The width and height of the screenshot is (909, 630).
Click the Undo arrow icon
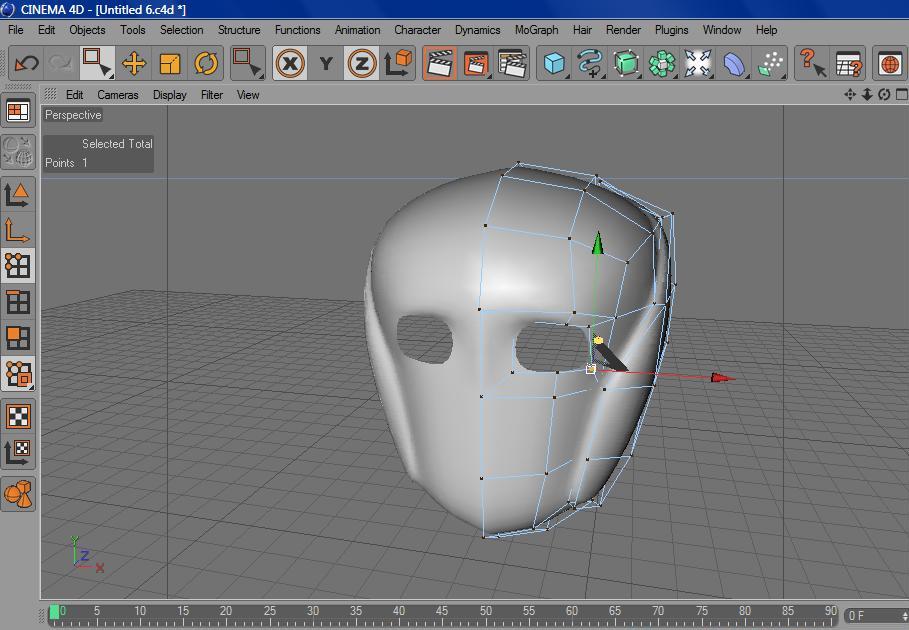(26, 63)
